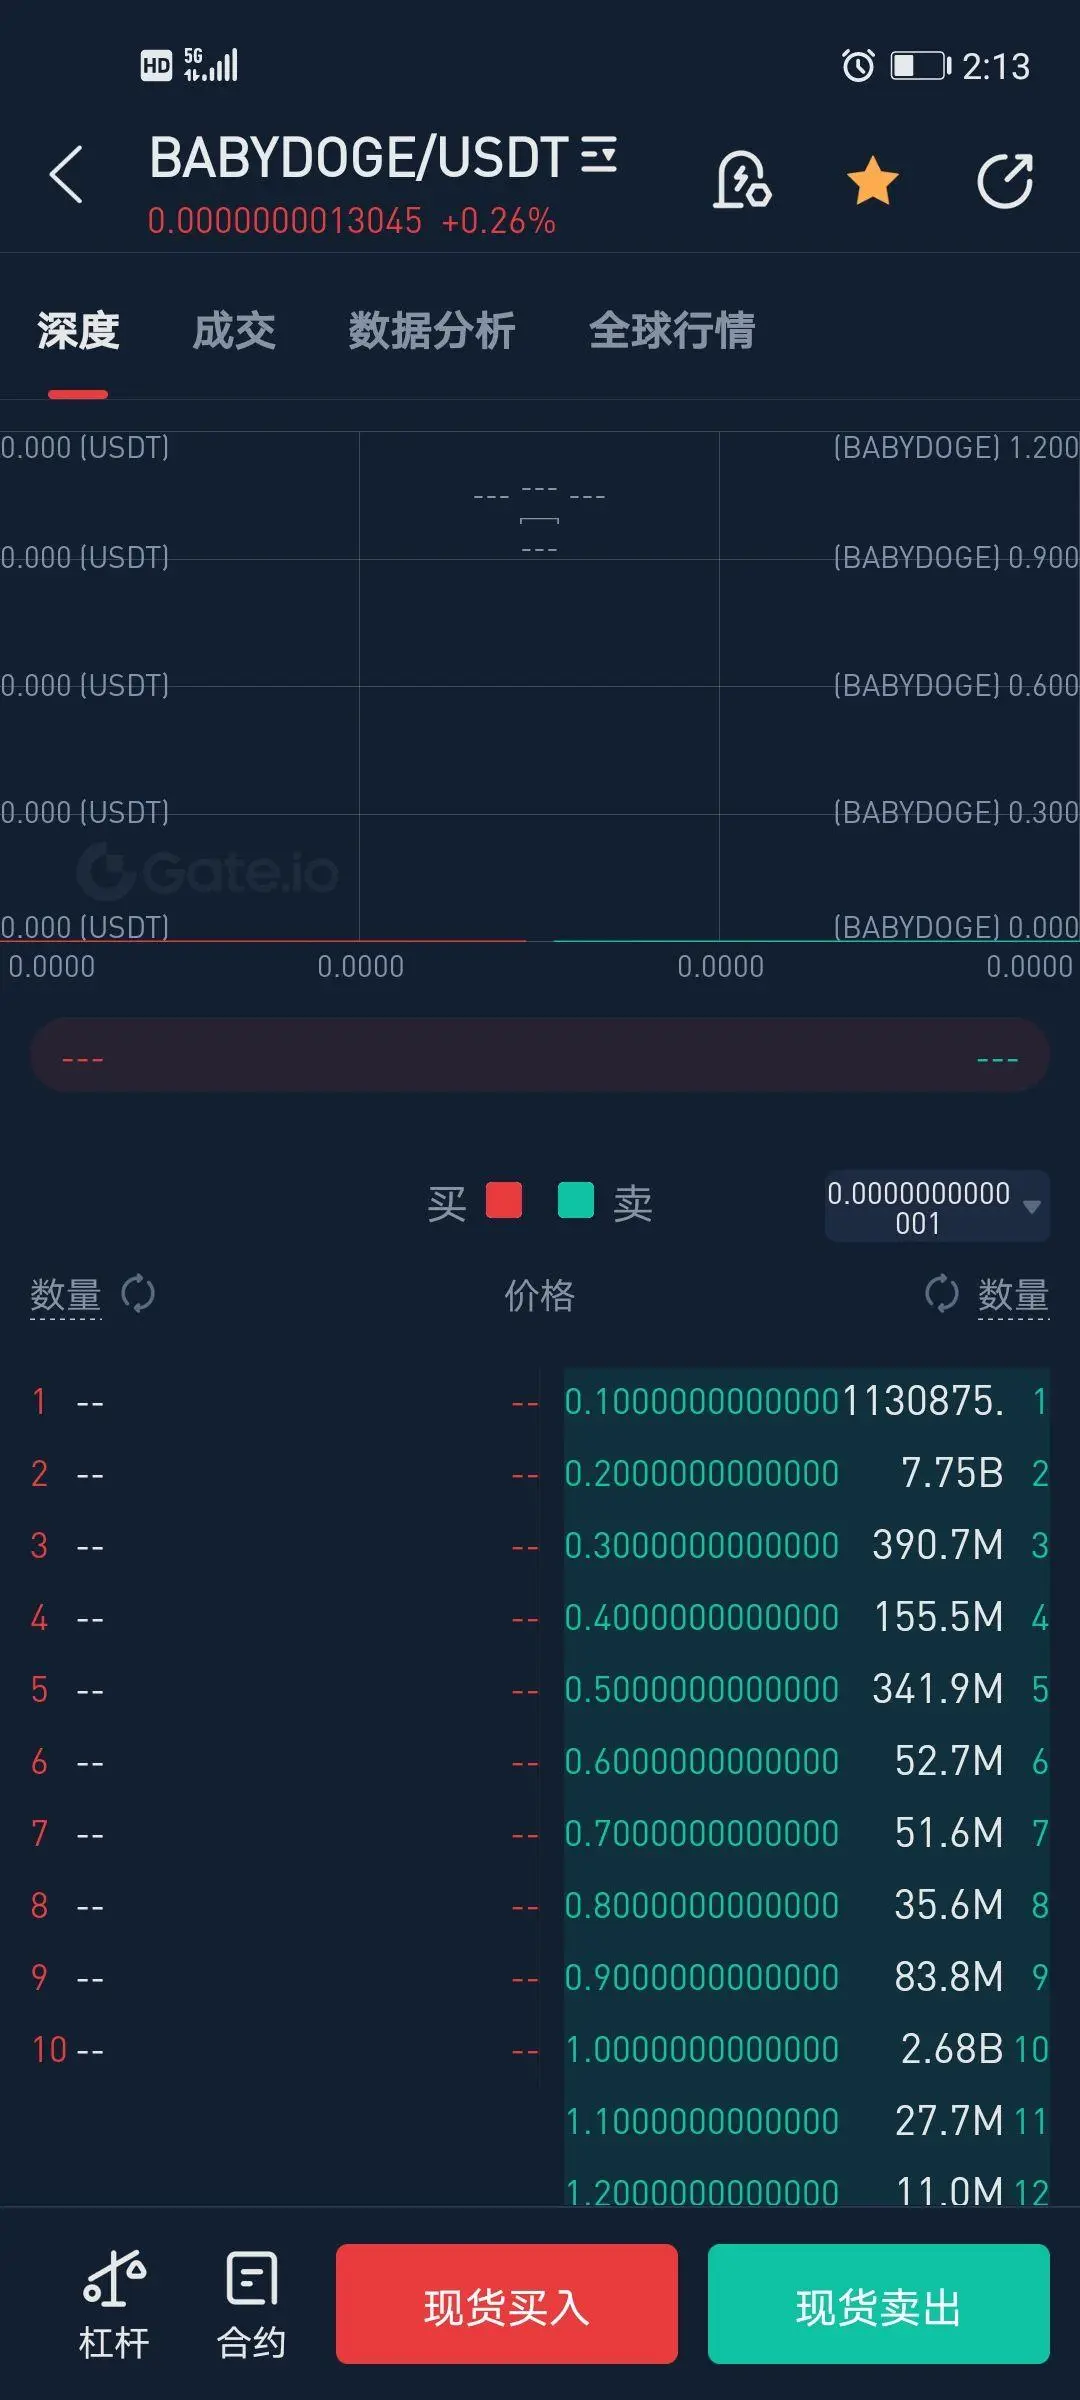Toggle the favorite star icon
This screenshot has width=1080, height=2400.
pos(873,181)
